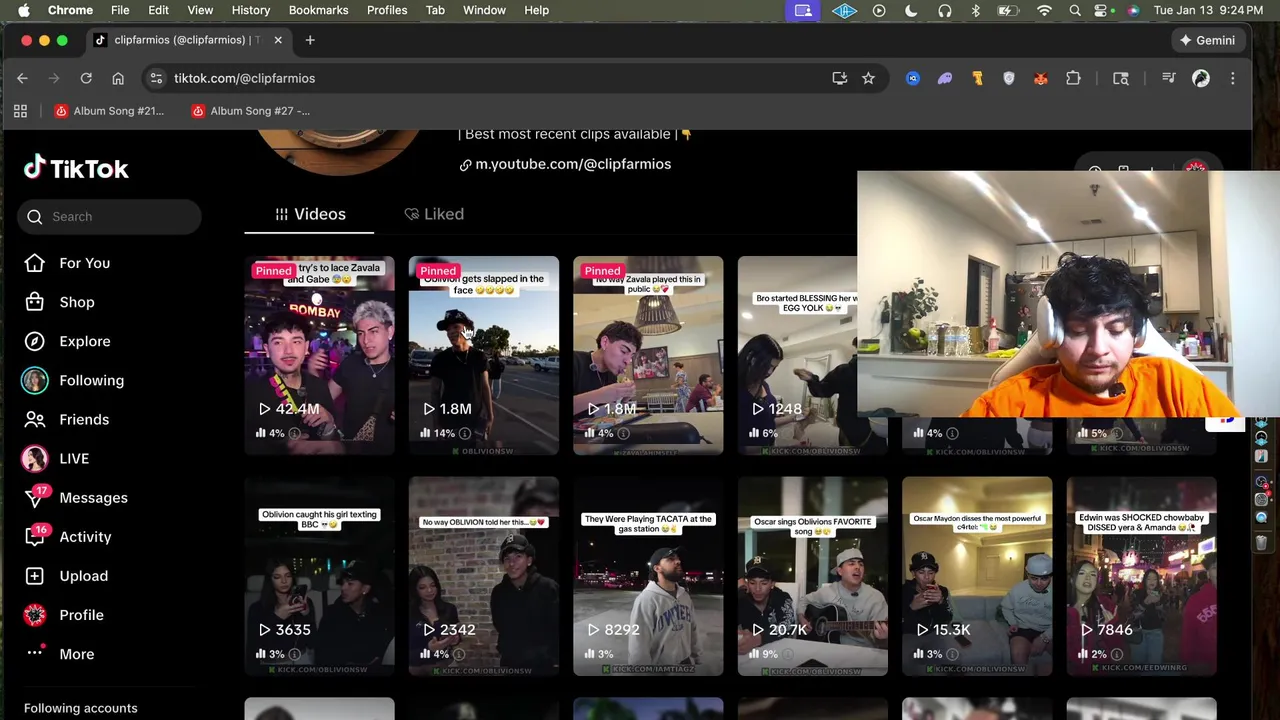Expand the More sidebar menu
Viewport: 1280px width, 720px height.
(76, 654)
